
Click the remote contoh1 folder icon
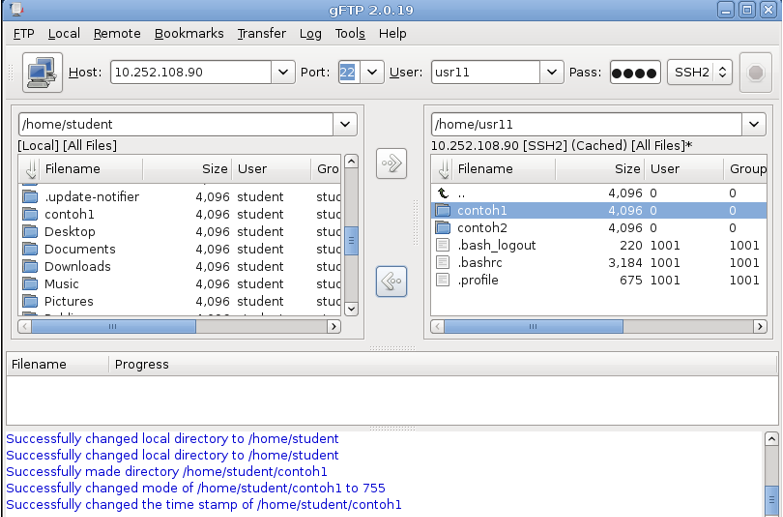point(443,210)
